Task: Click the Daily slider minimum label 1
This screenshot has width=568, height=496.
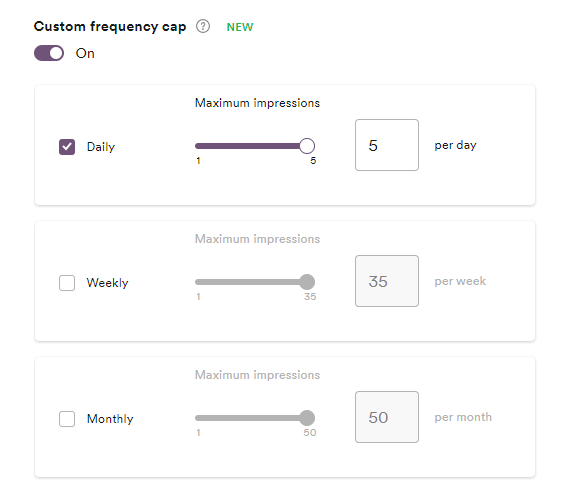Action: click(x=199, y=161)
